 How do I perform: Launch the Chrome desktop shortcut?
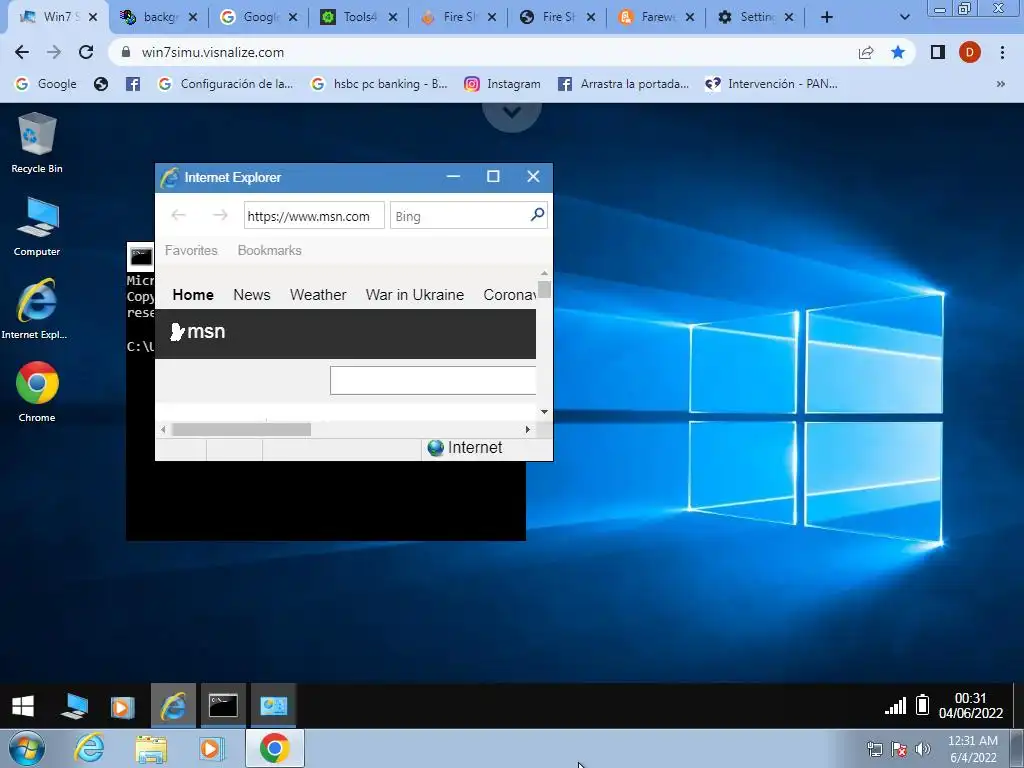tap(37, 391)
